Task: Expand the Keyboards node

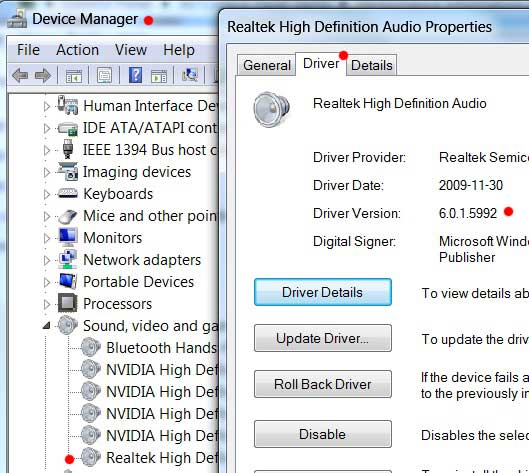Action: [47, 194]
